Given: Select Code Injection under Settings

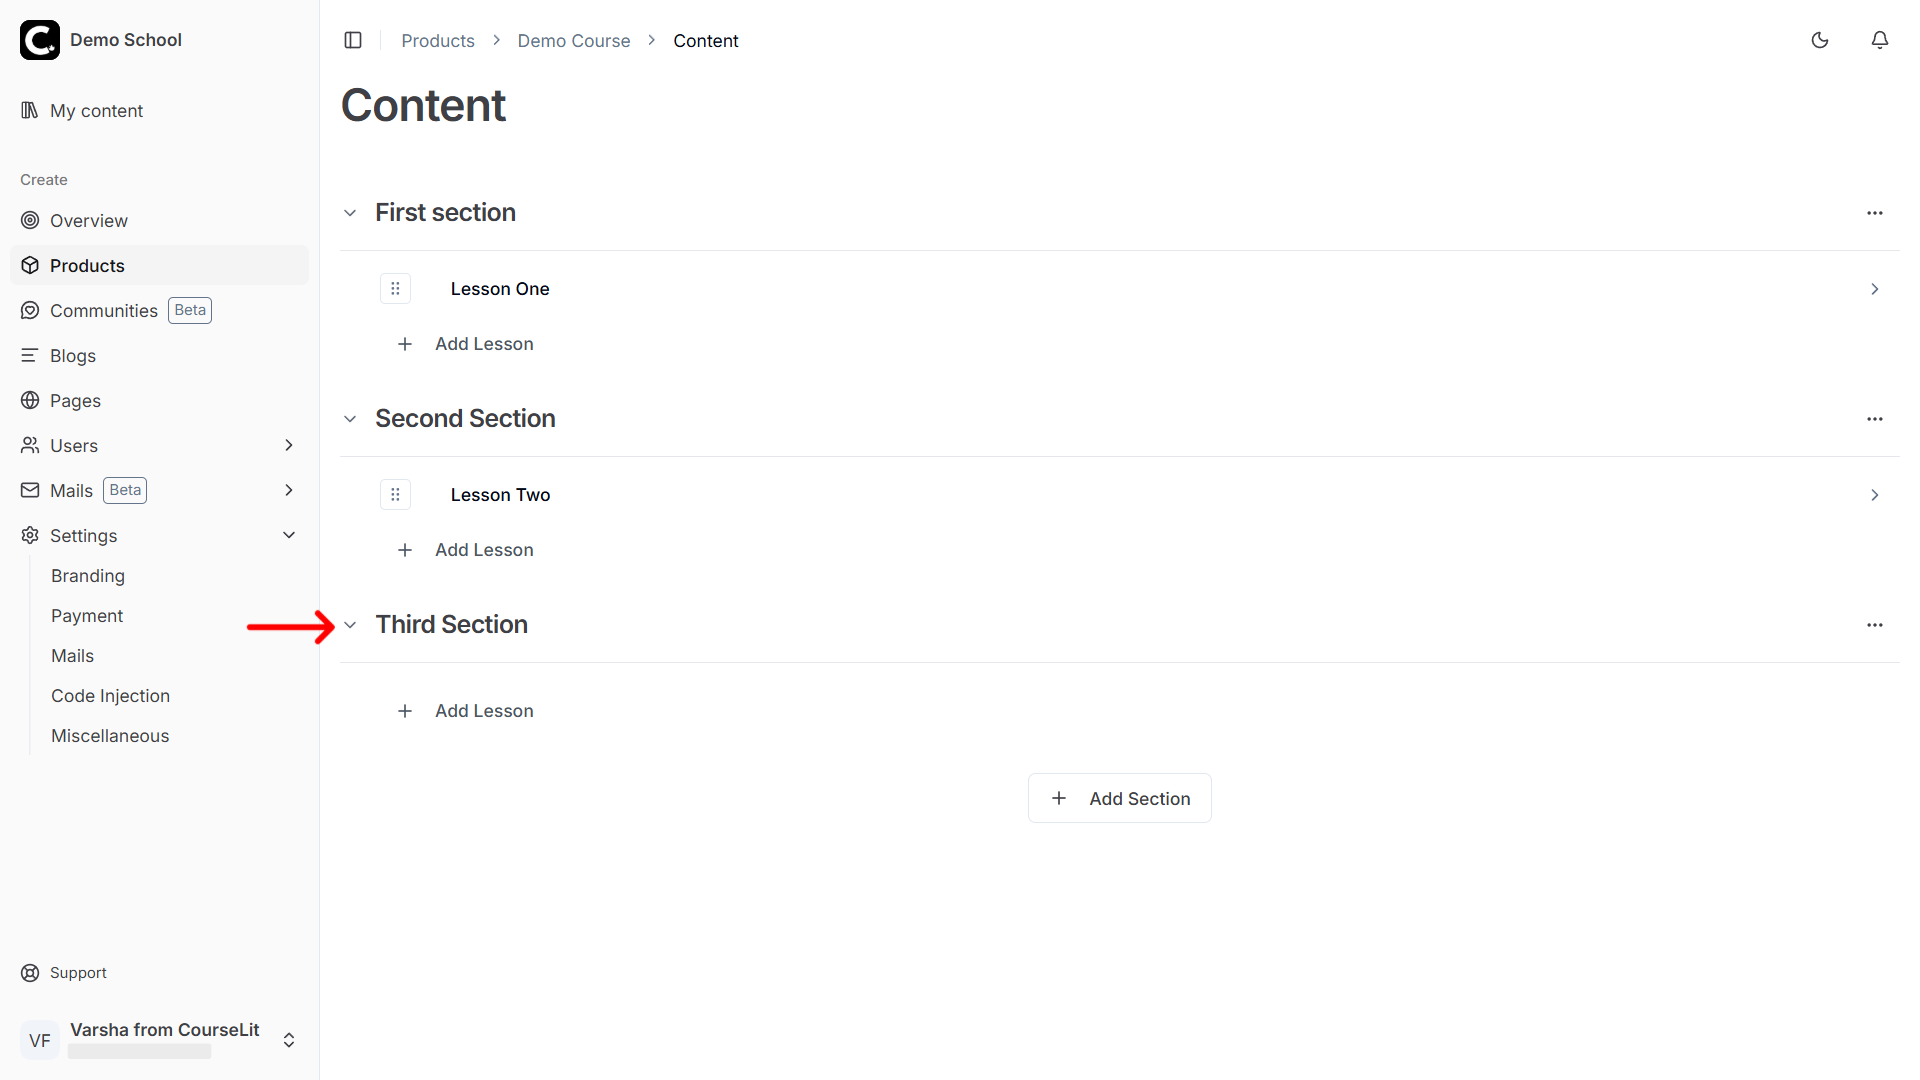Looking at the screenshot, I should coord(110,695).
